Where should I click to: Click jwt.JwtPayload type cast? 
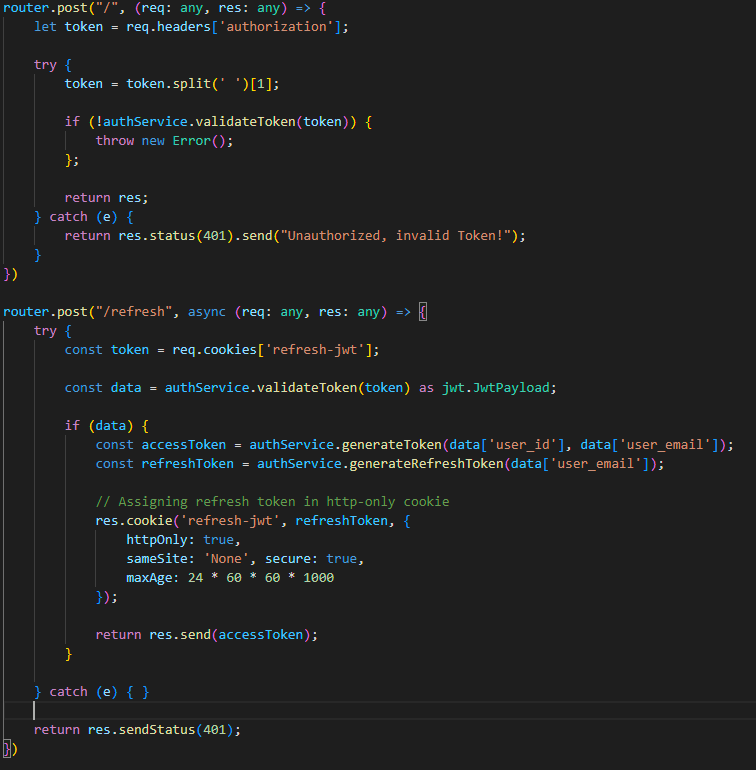(x=496, y=388)
